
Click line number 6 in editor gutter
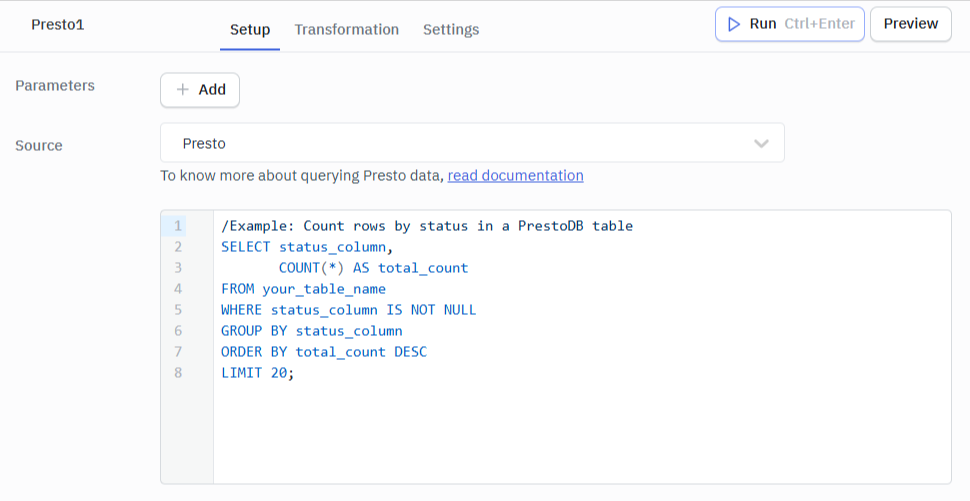pyautogui.click(x=178, y=331)
